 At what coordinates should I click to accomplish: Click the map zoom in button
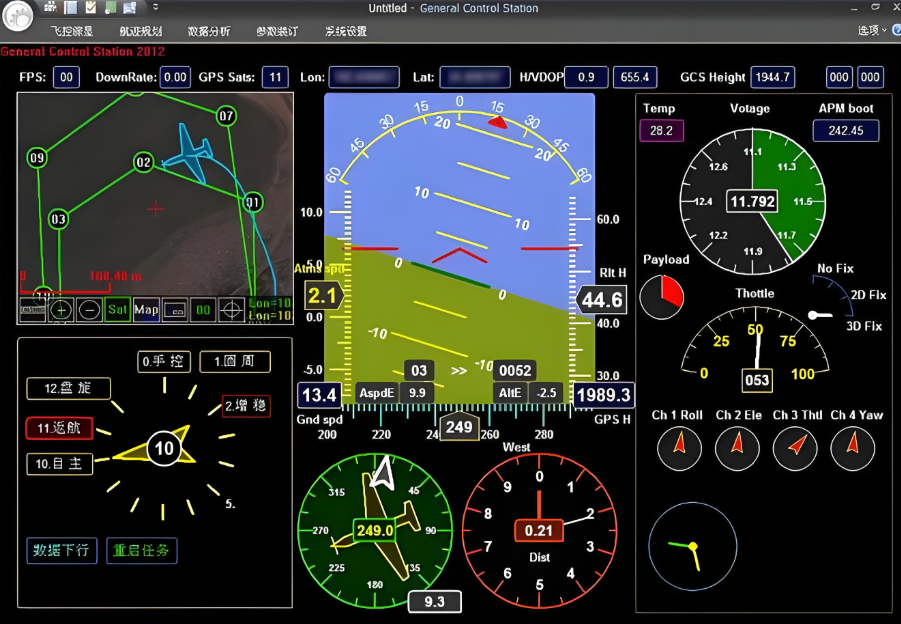click(61, 310)
